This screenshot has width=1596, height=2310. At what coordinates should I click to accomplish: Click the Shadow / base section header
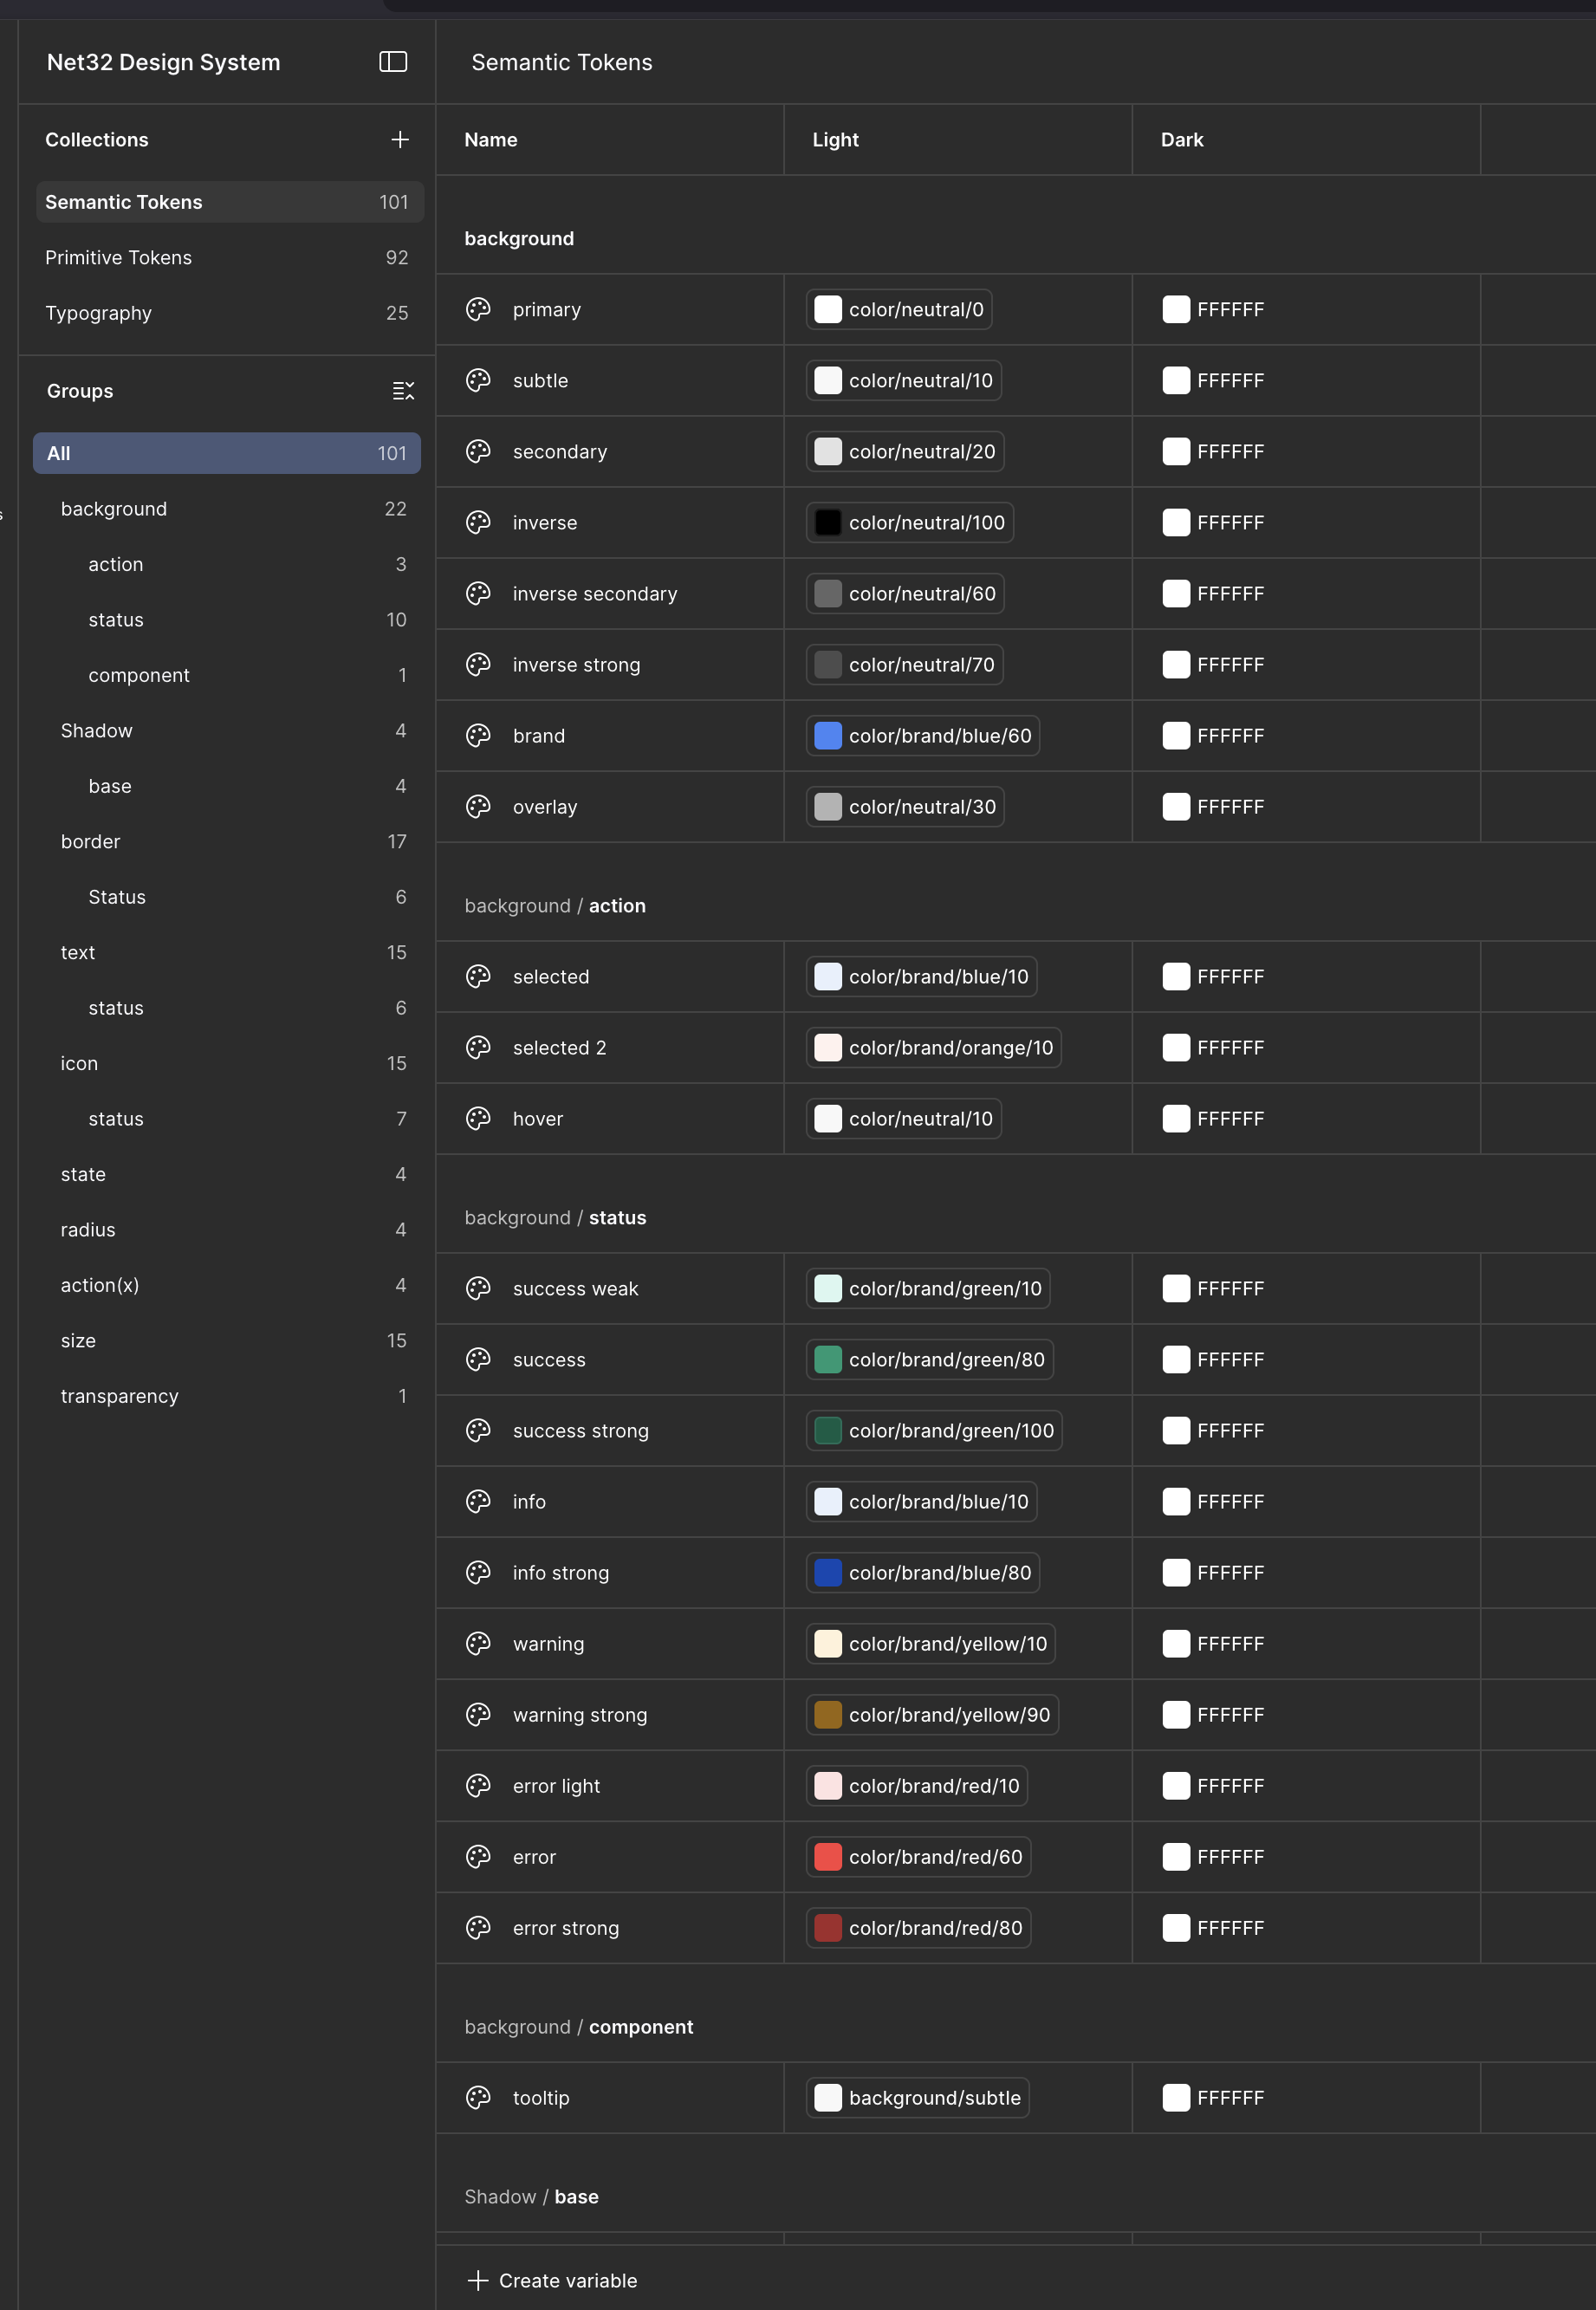pyautogui.click(x=531, y=2197)
